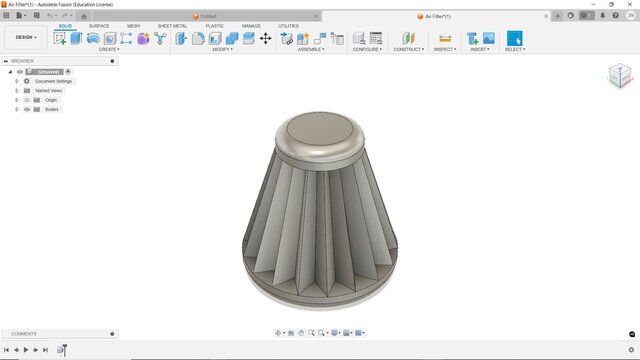Select the Measure tool
640x360 pixels.
tap(445, 39)
